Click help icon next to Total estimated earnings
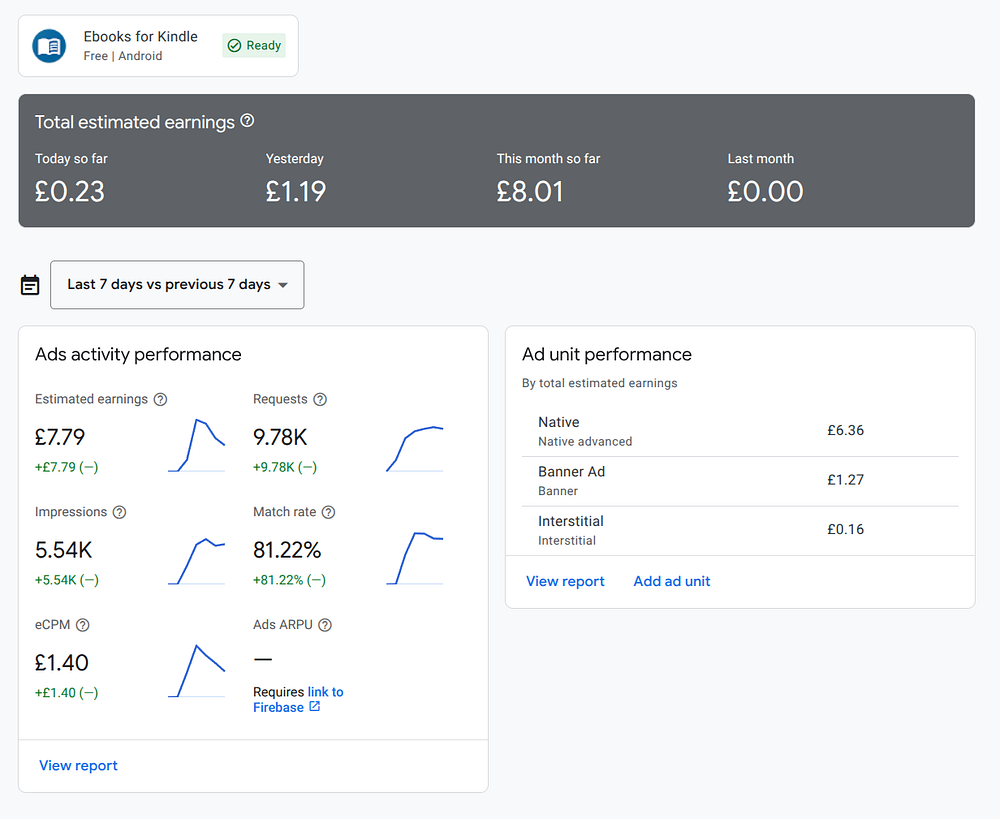Screen dimensions: 1000x819 247,121
